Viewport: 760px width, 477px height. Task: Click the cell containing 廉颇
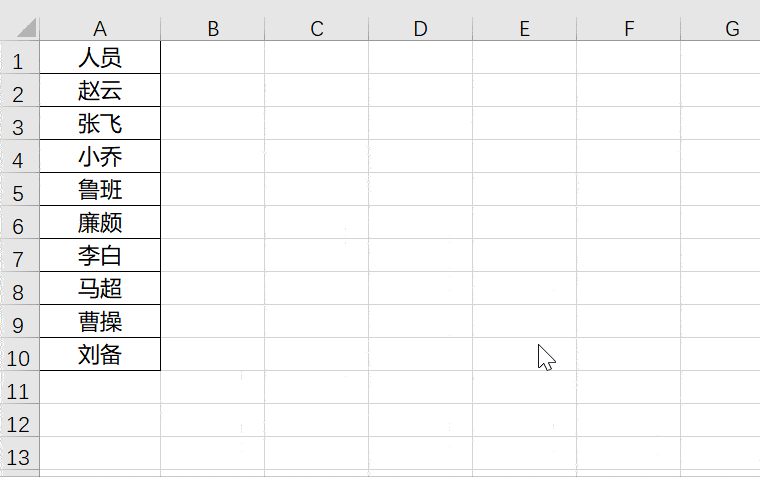tap(100, 223)
